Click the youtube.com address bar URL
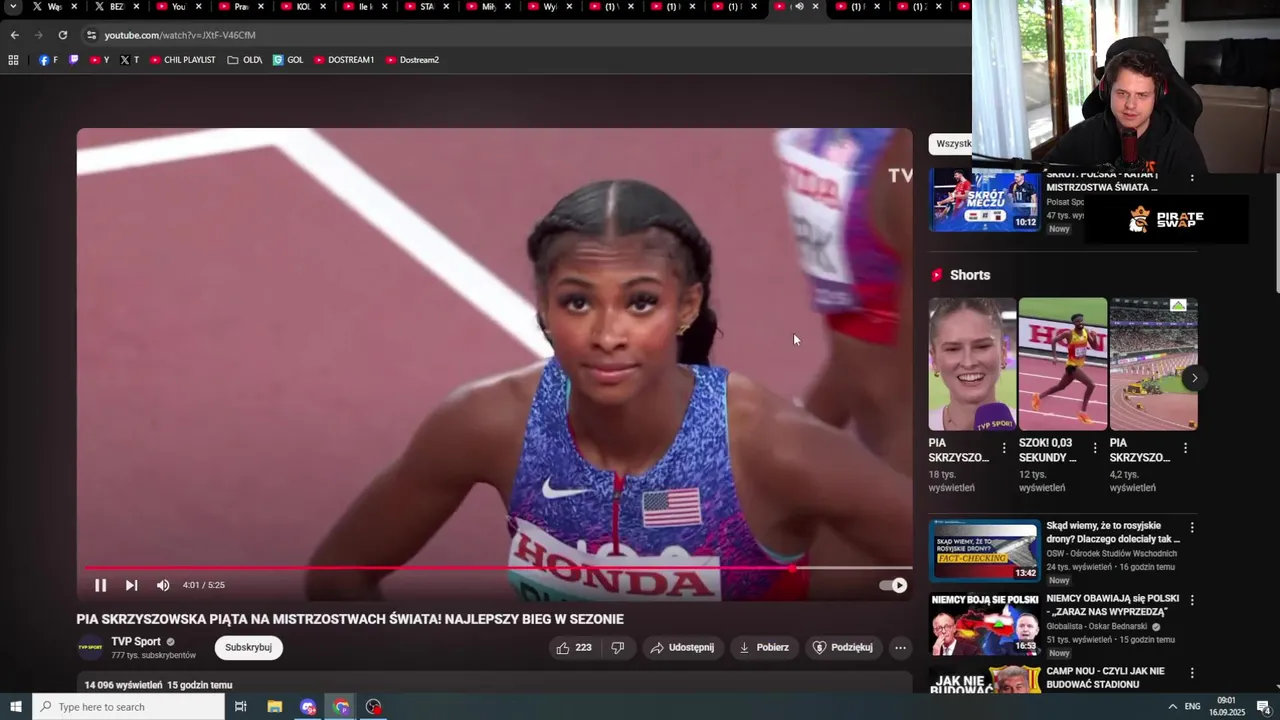1280x720 pixels. [x=180, y=35]
